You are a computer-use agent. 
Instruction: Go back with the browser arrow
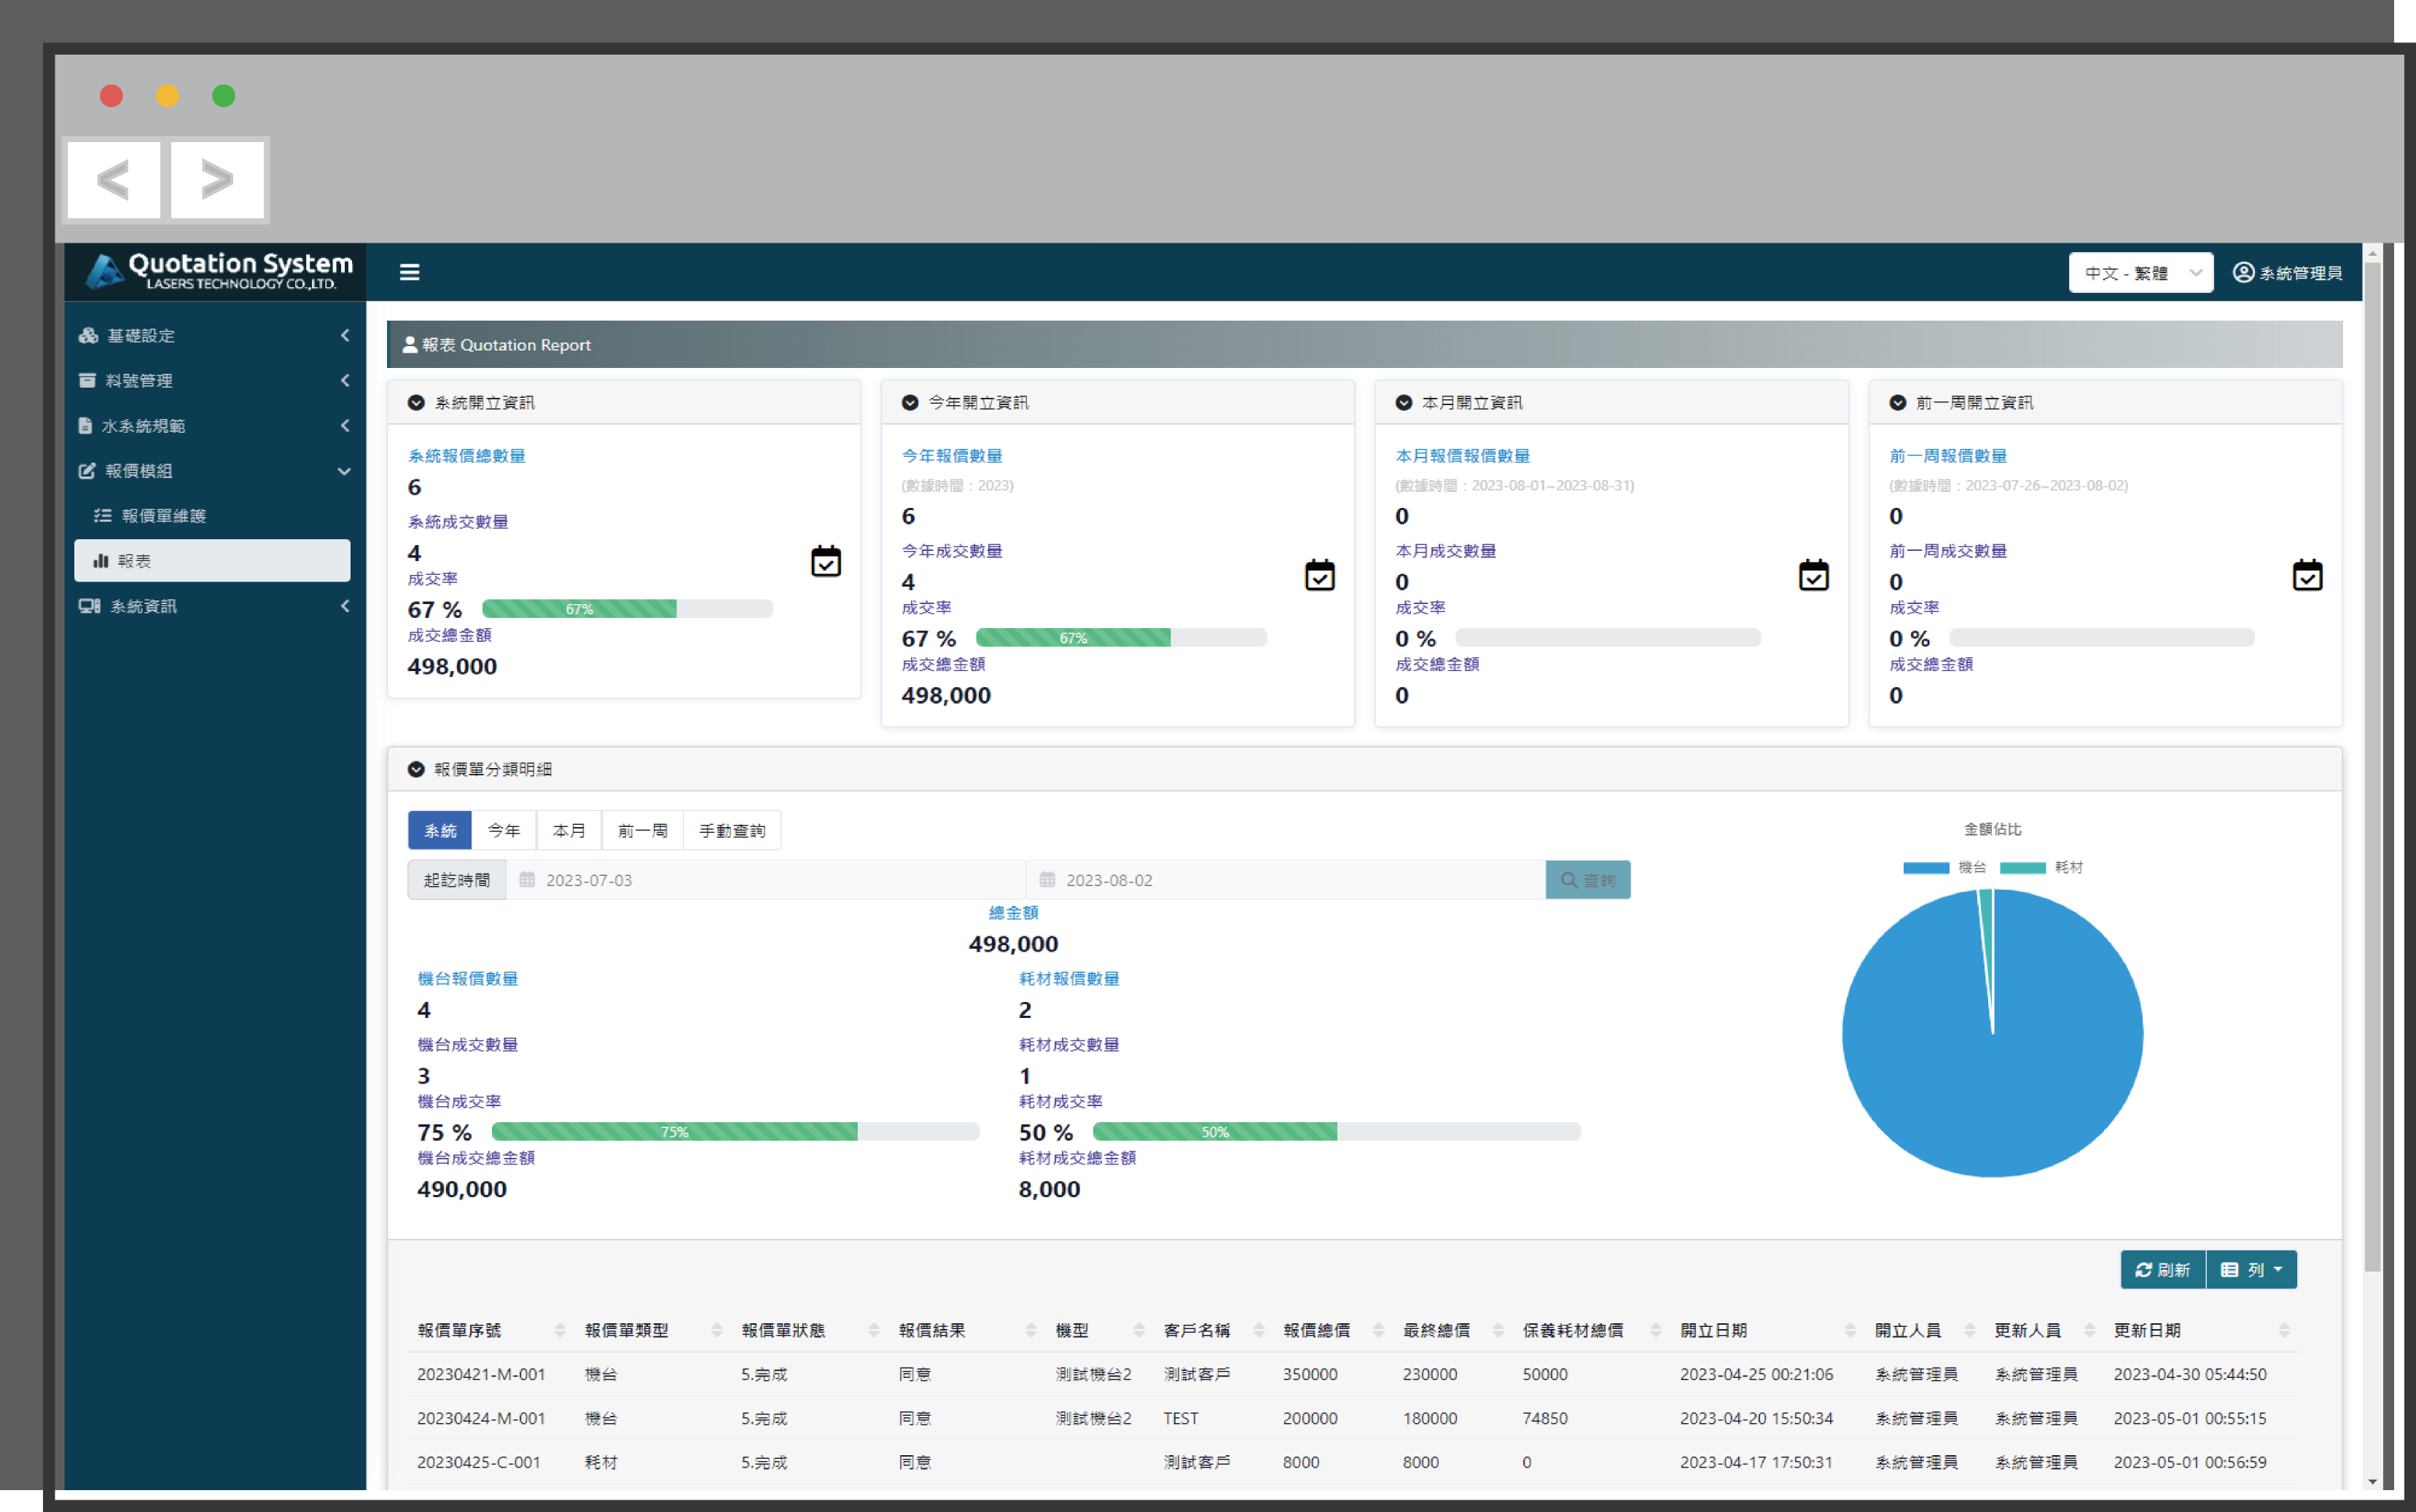point(113,180)
